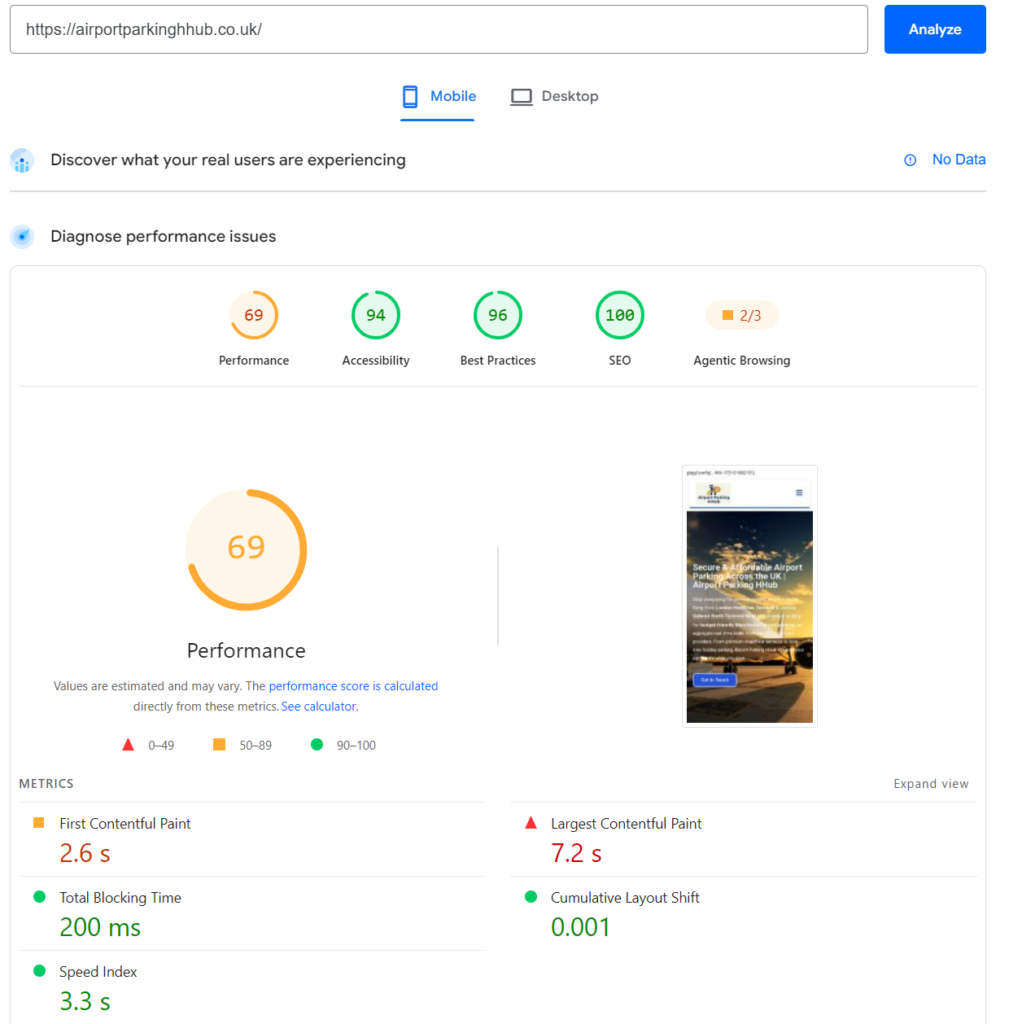Viewport: 1022px width, 1024px height.
Task: Expand the metrics view
Action: coord(931,783)
